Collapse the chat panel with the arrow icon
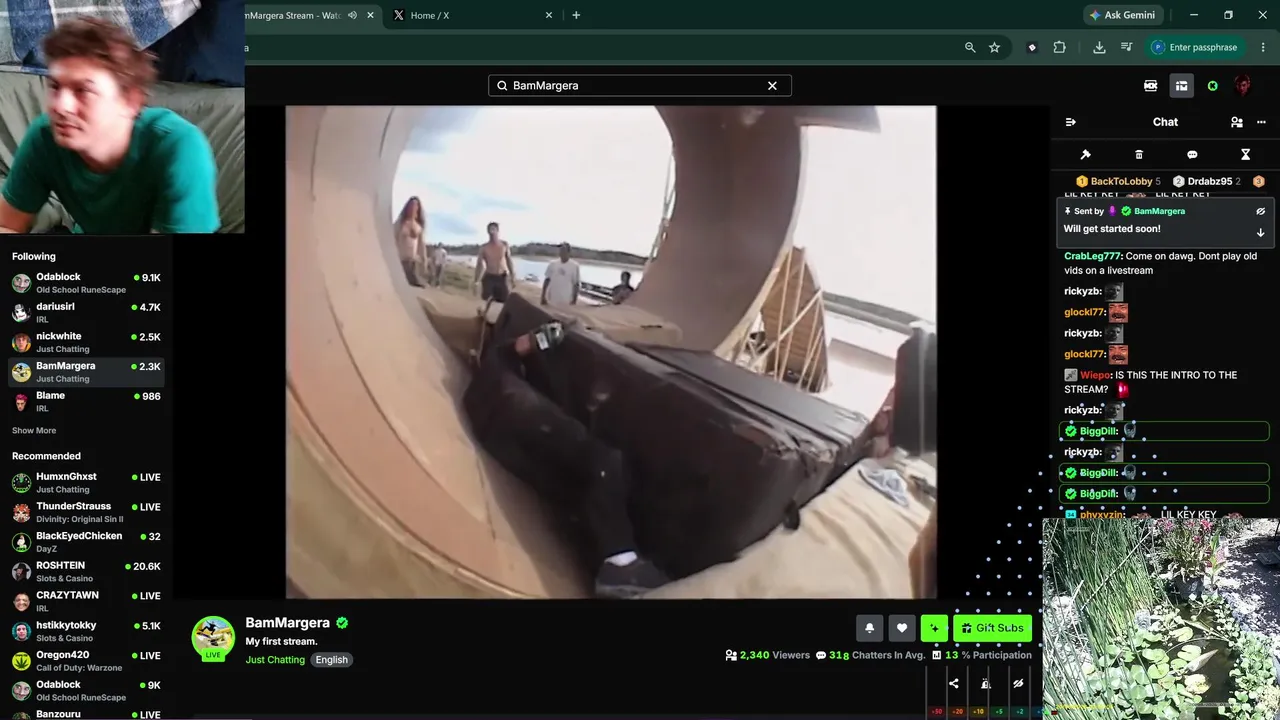Screen dimensions: 1280x720 pyautogui.click(x=1071, y=122)
